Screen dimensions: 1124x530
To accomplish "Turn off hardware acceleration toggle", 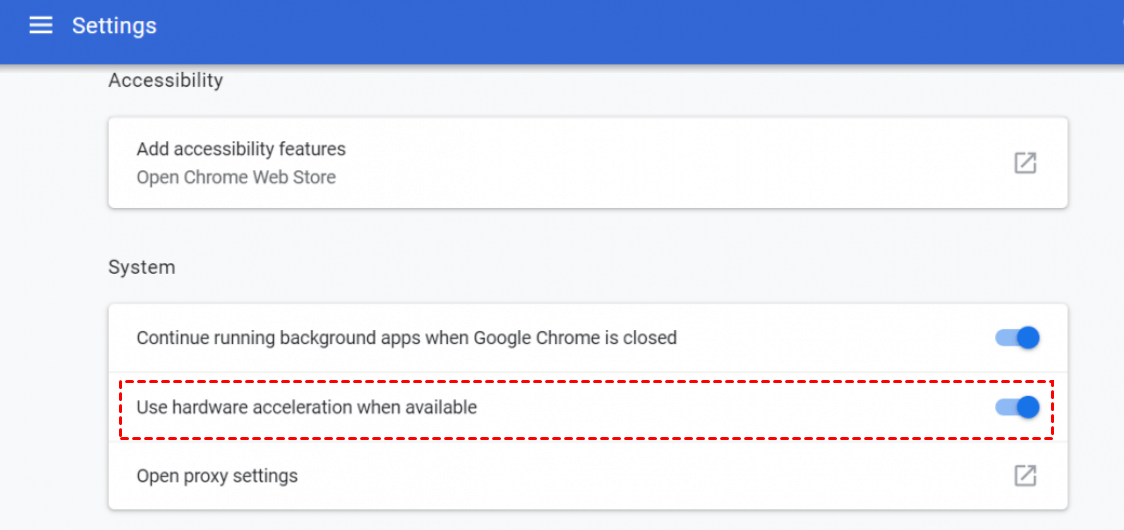I will 1018,407.
